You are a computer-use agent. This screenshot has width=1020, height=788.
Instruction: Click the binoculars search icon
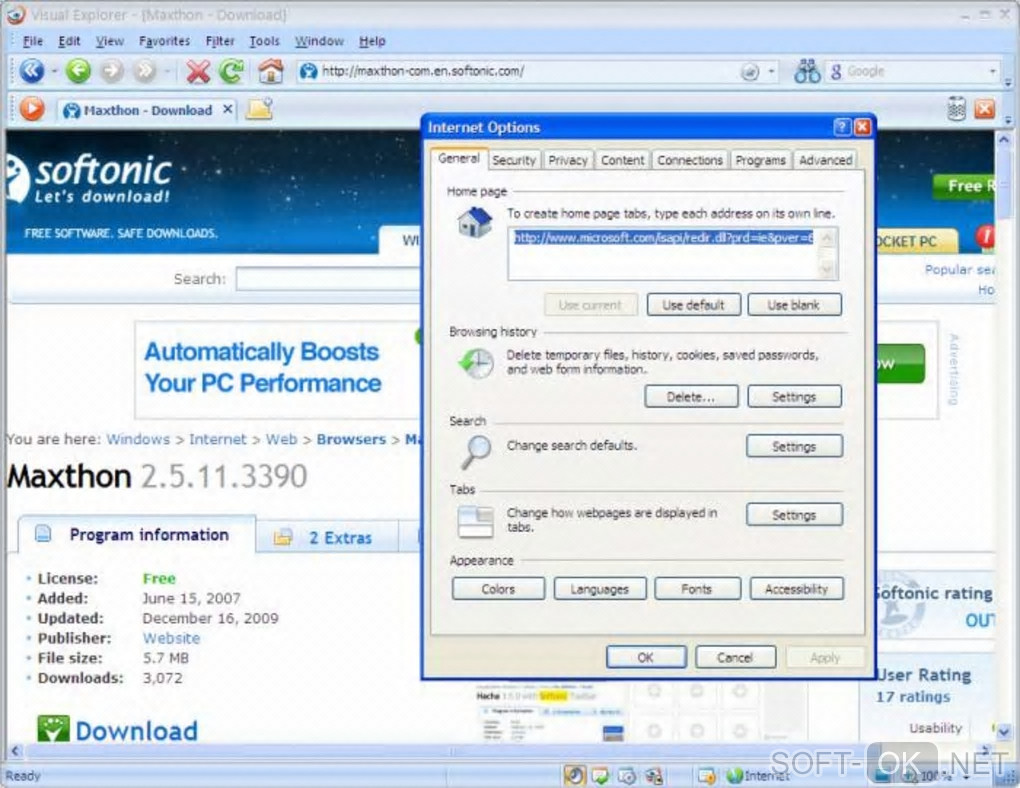[x=807, y=71]
